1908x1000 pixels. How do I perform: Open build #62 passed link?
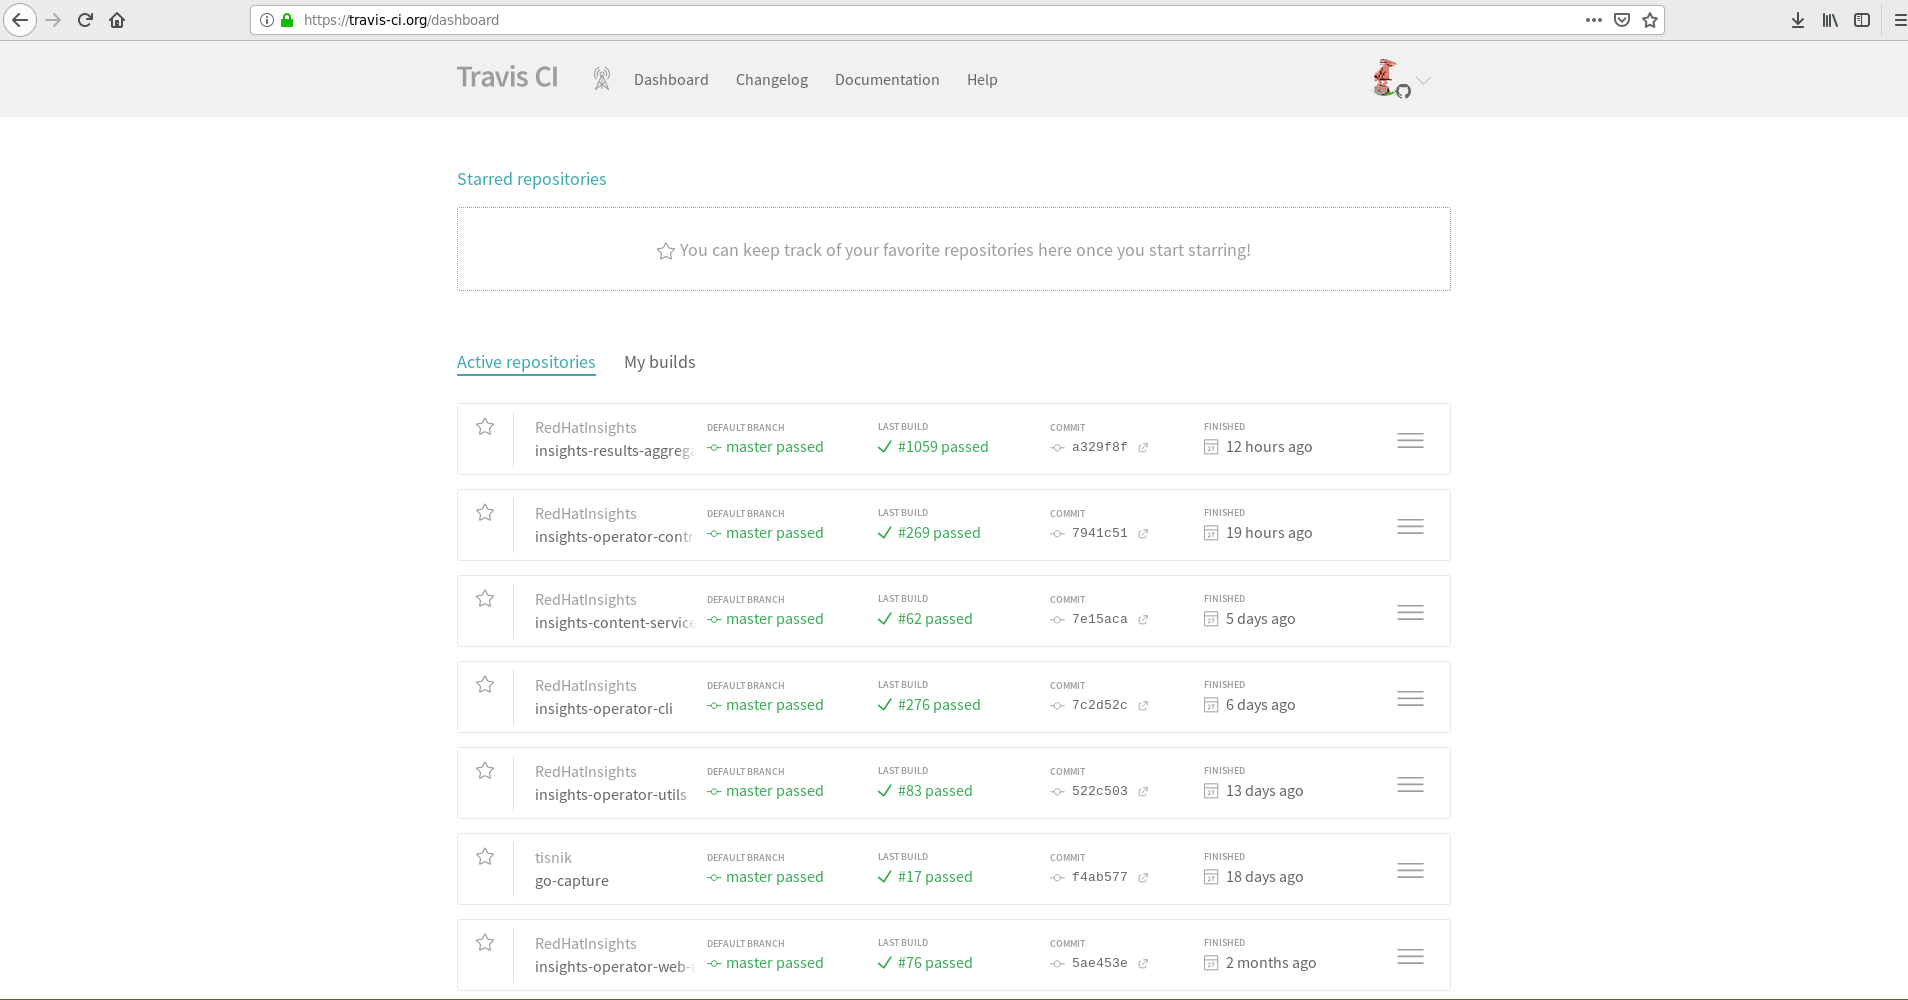935,619
